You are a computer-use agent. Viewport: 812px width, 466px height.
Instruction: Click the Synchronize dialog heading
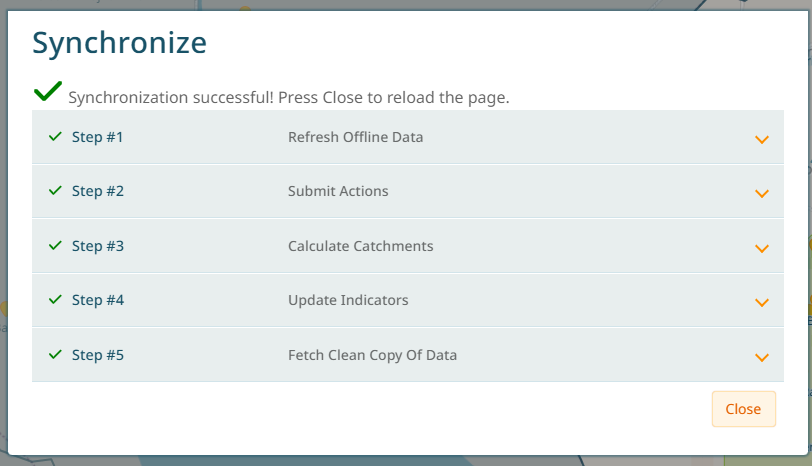(x=120, y=43)
